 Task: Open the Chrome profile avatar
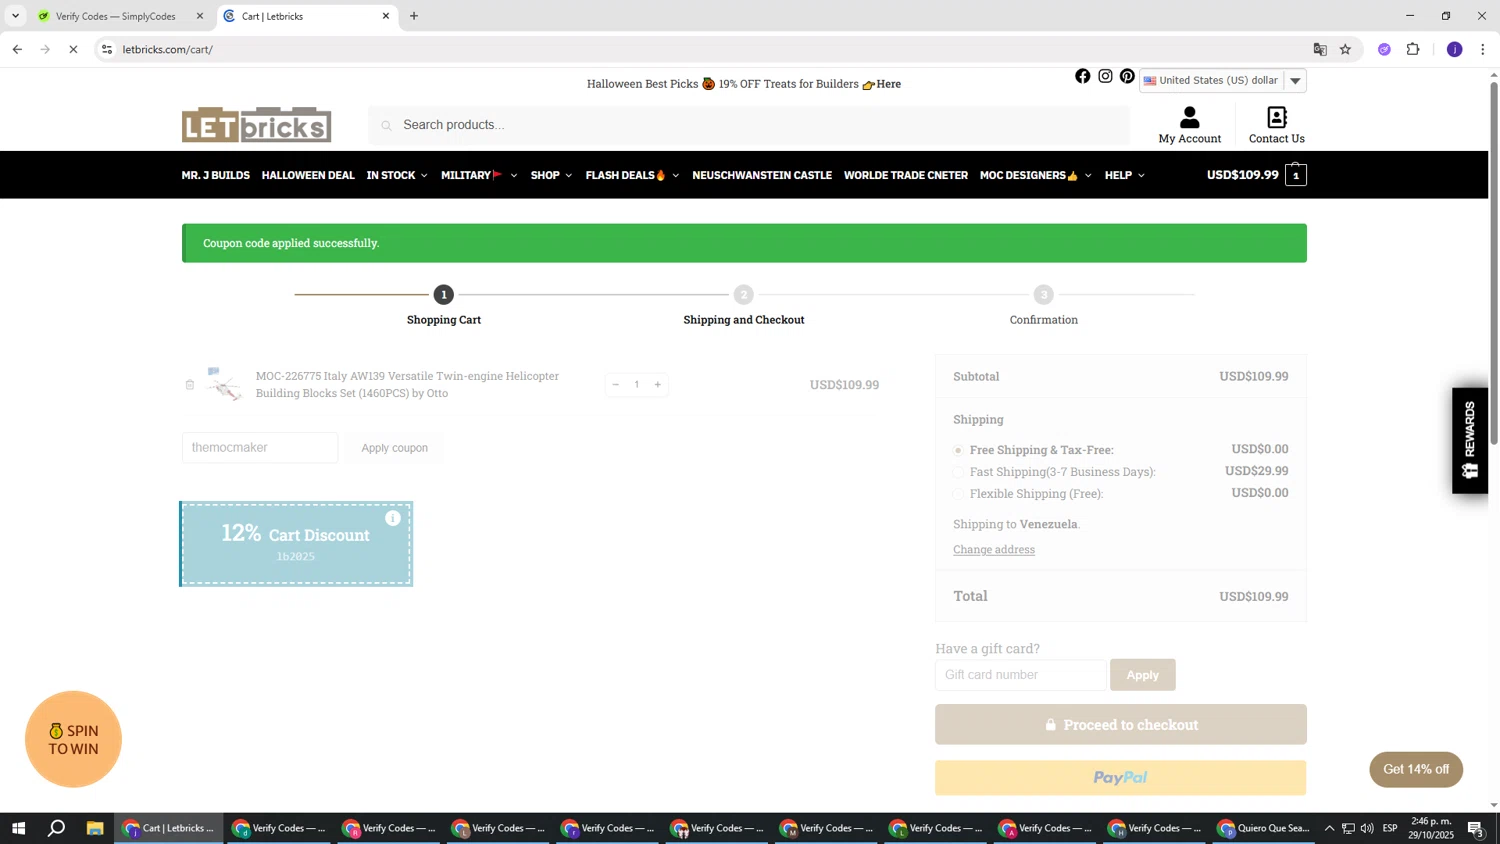(1454, 49)
